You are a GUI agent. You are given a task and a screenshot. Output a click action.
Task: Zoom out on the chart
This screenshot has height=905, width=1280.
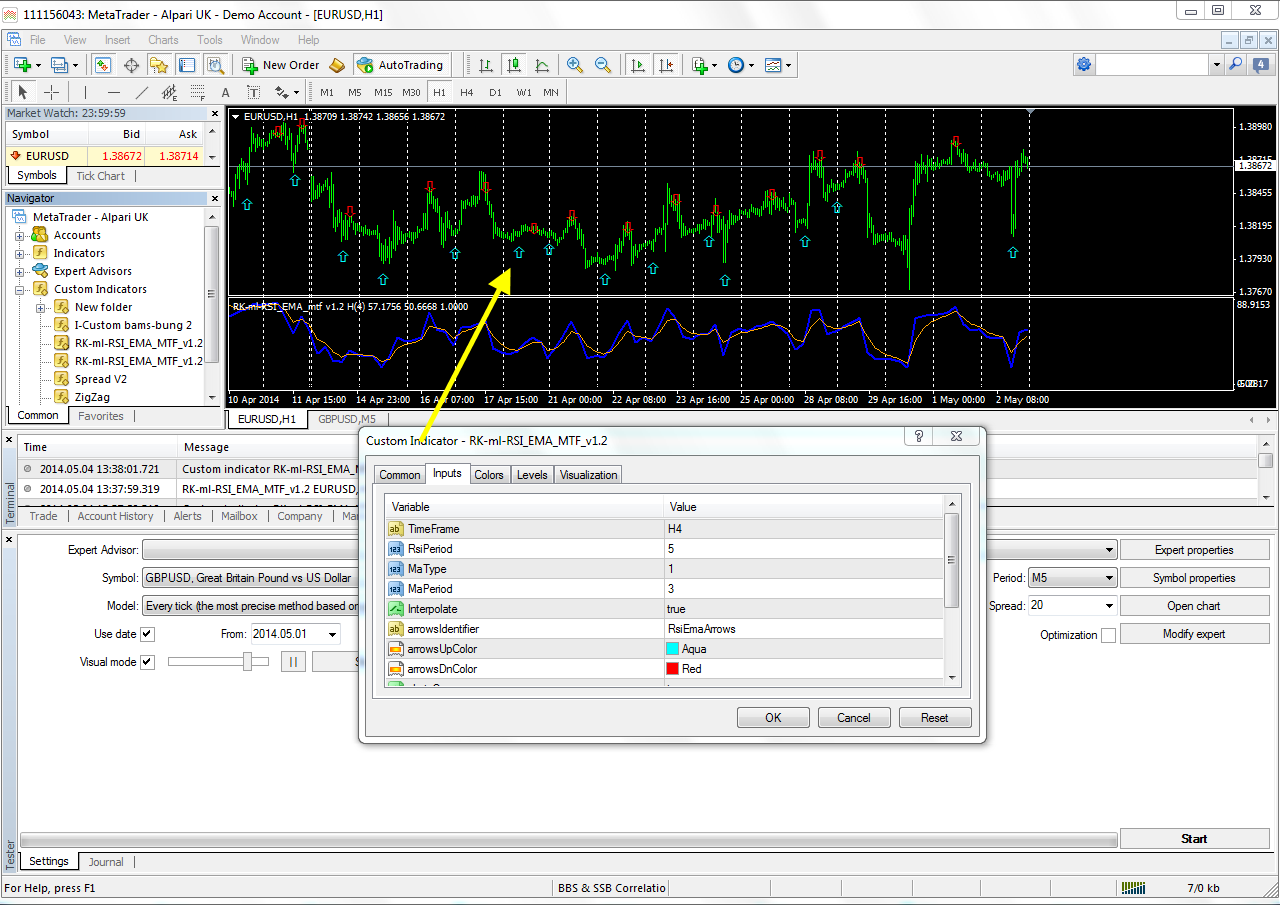click(x=603, y=65)
